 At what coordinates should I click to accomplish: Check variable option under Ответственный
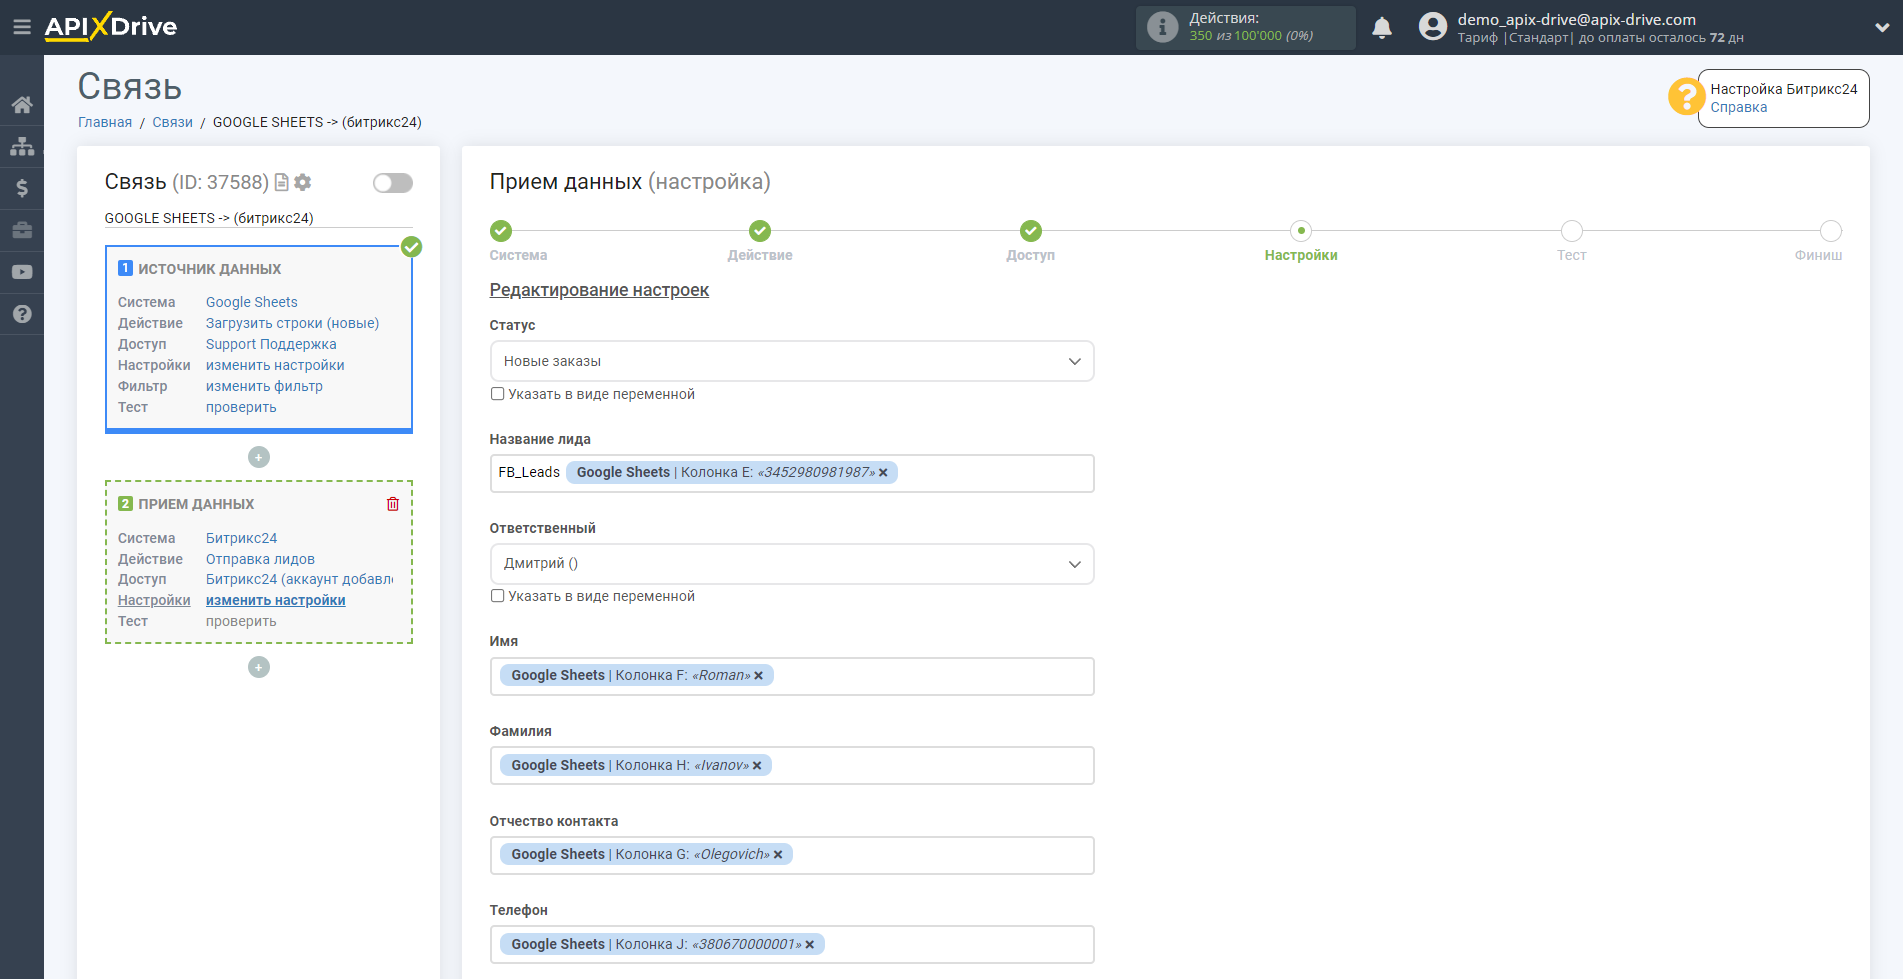tap(497, 596)
